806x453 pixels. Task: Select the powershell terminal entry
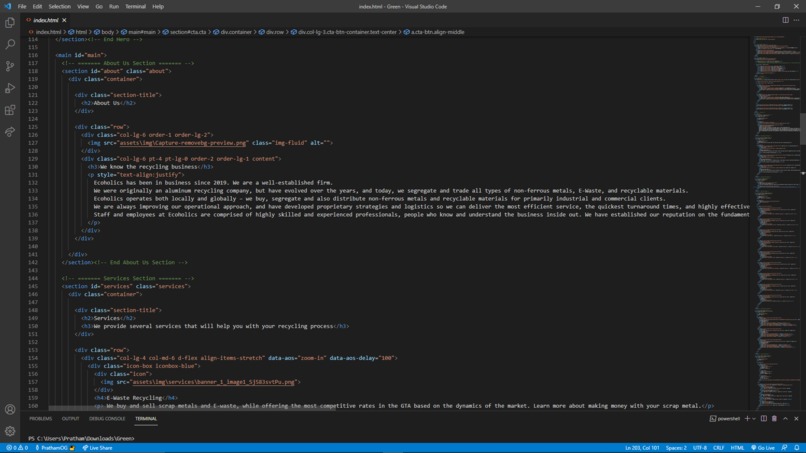[x=725, y=419]
